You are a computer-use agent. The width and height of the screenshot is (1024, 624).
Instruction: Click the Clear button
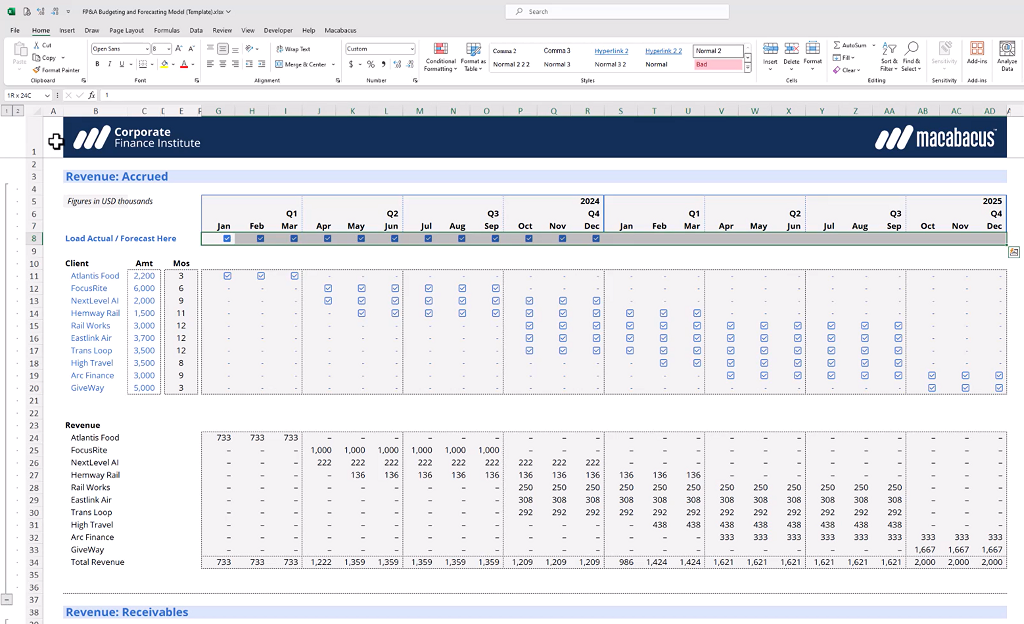(x=846, y=70)
